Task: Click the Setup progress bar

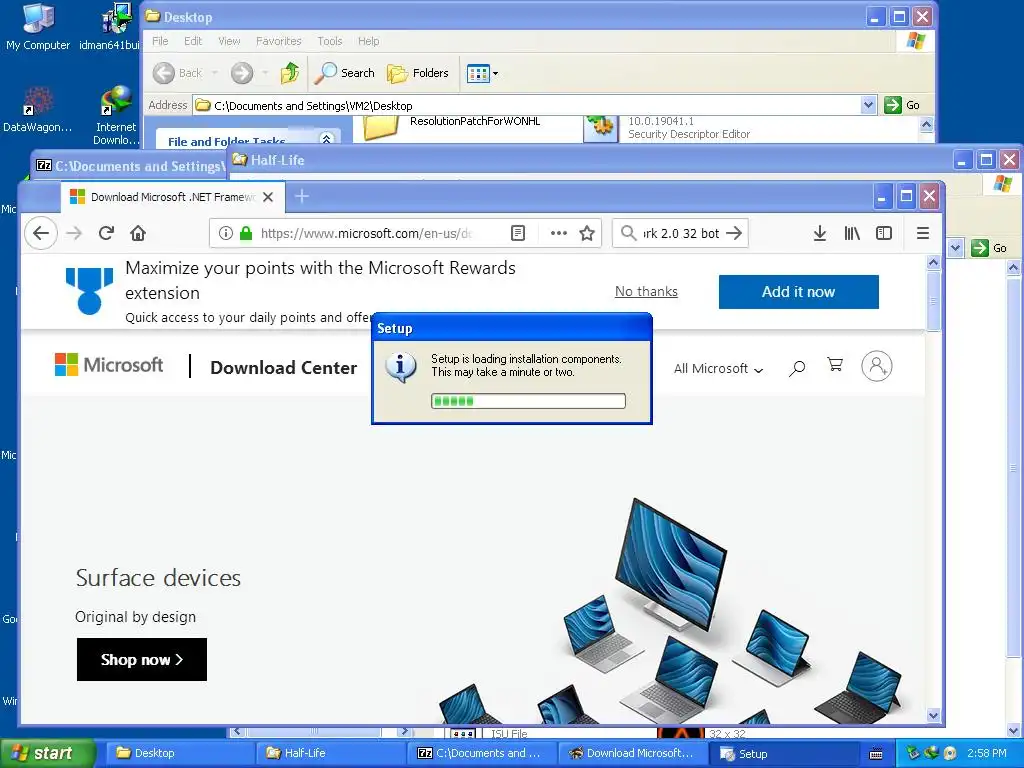Action: (x=528, y=401)
